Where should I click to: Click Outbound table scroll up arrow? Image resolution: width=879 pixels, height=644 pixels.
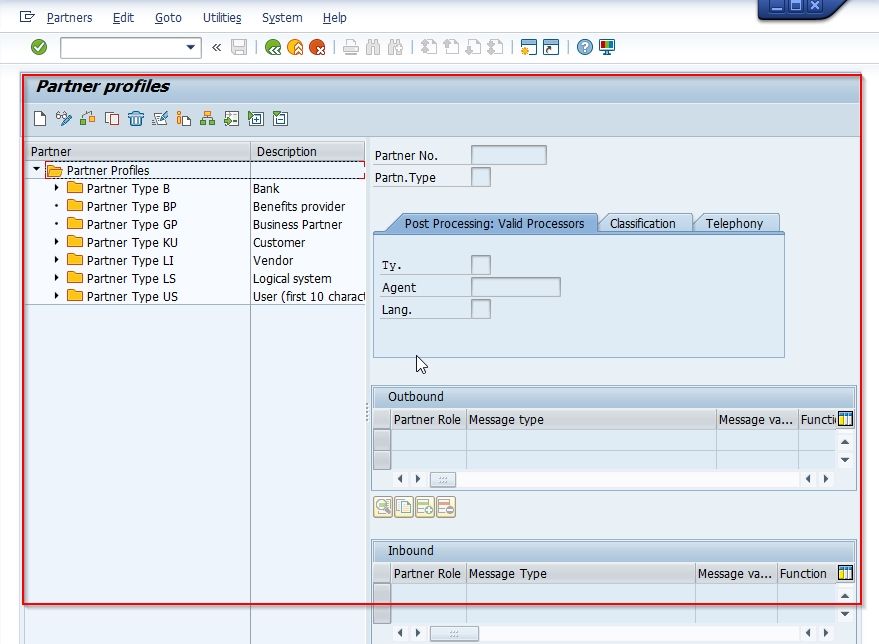(845, 442)
